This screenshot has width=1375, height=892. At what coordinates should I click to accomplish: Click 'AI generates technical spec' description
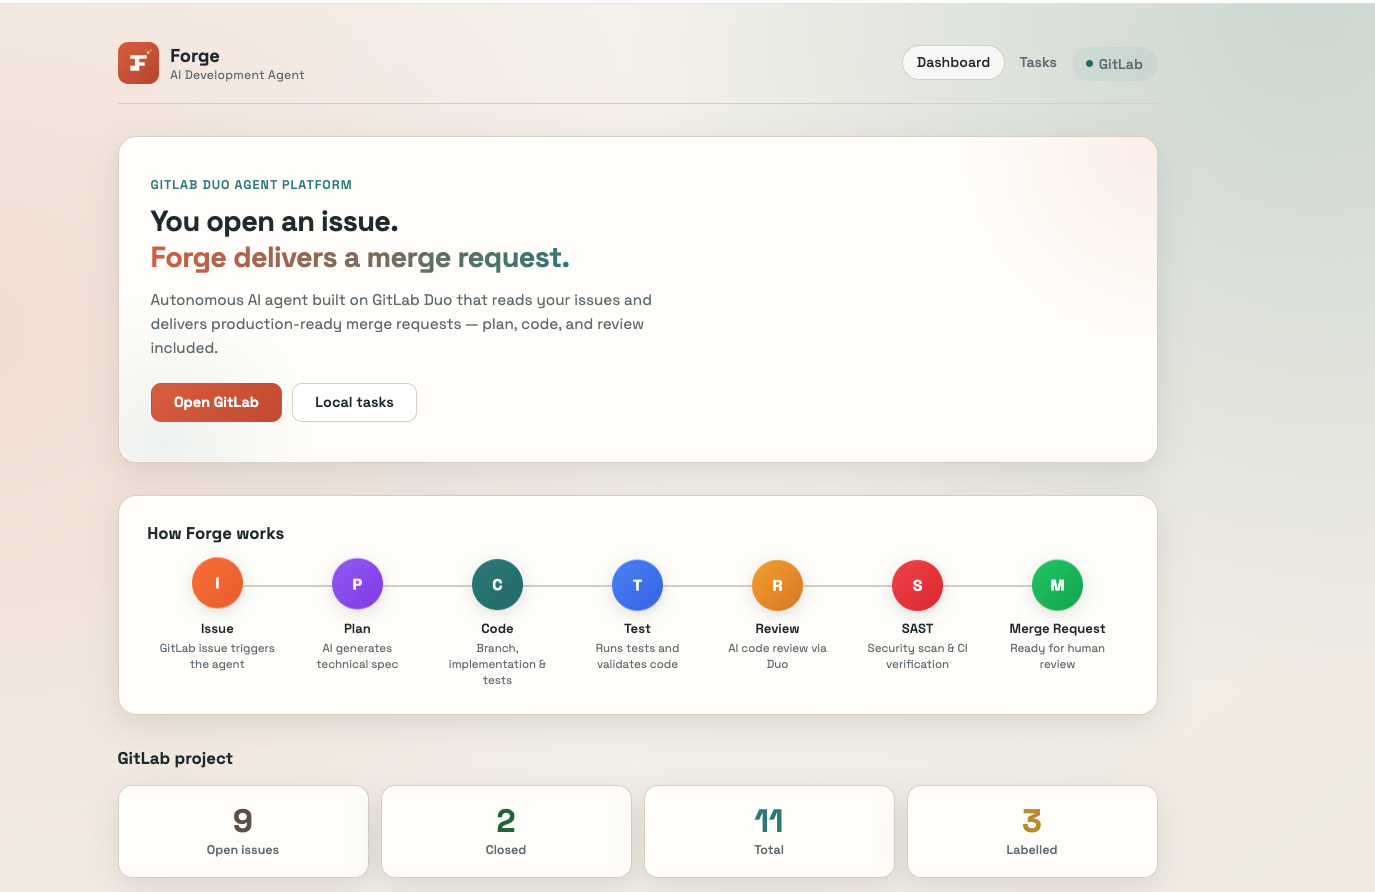[357, 656]
